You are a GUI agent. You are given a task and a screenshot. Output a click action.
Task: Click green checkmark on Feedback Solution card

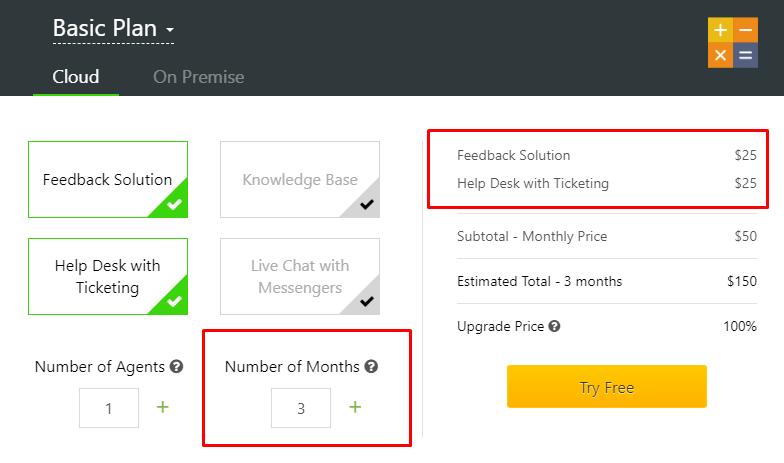(x=174, y=204)
